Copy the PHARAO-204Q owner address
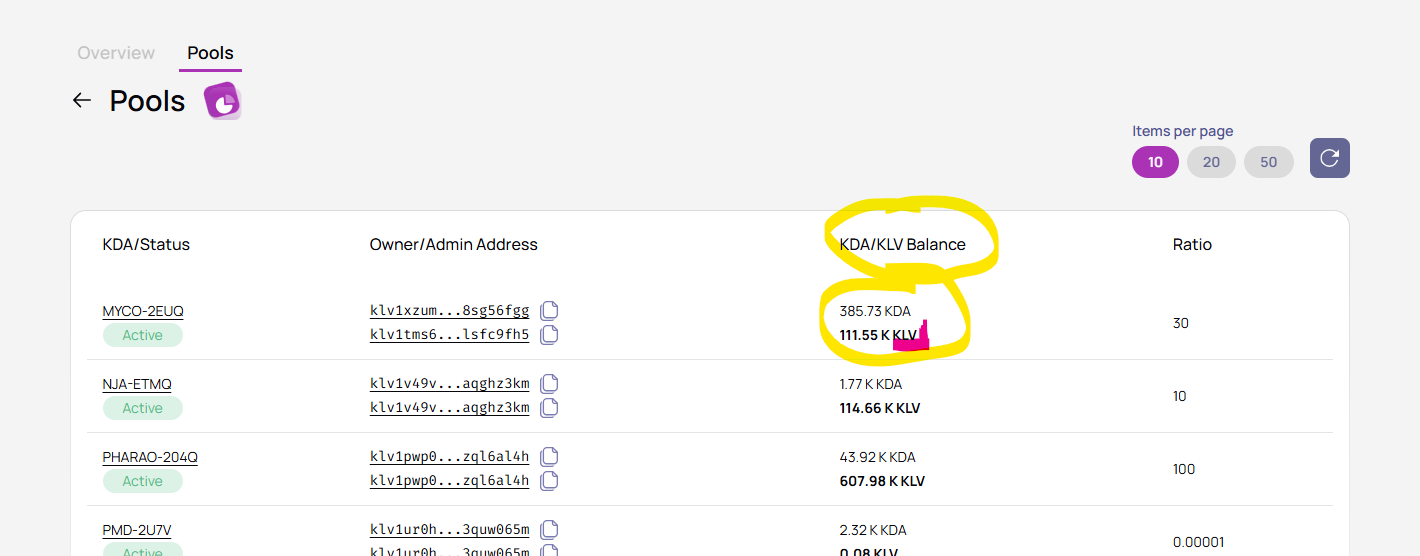1420x556 pixels. 549,456
